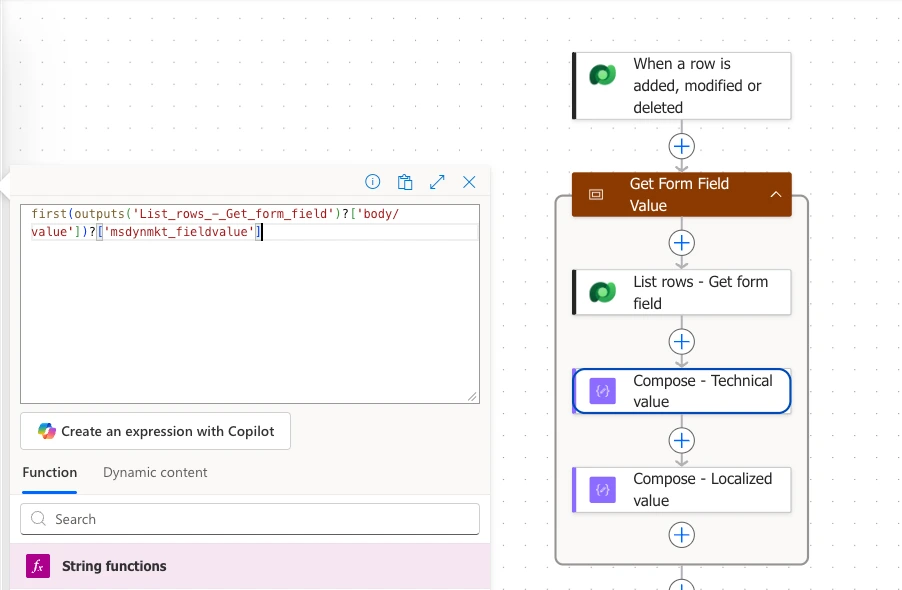
Task: Click the fx String functions icon
Action: pos(38,566)
